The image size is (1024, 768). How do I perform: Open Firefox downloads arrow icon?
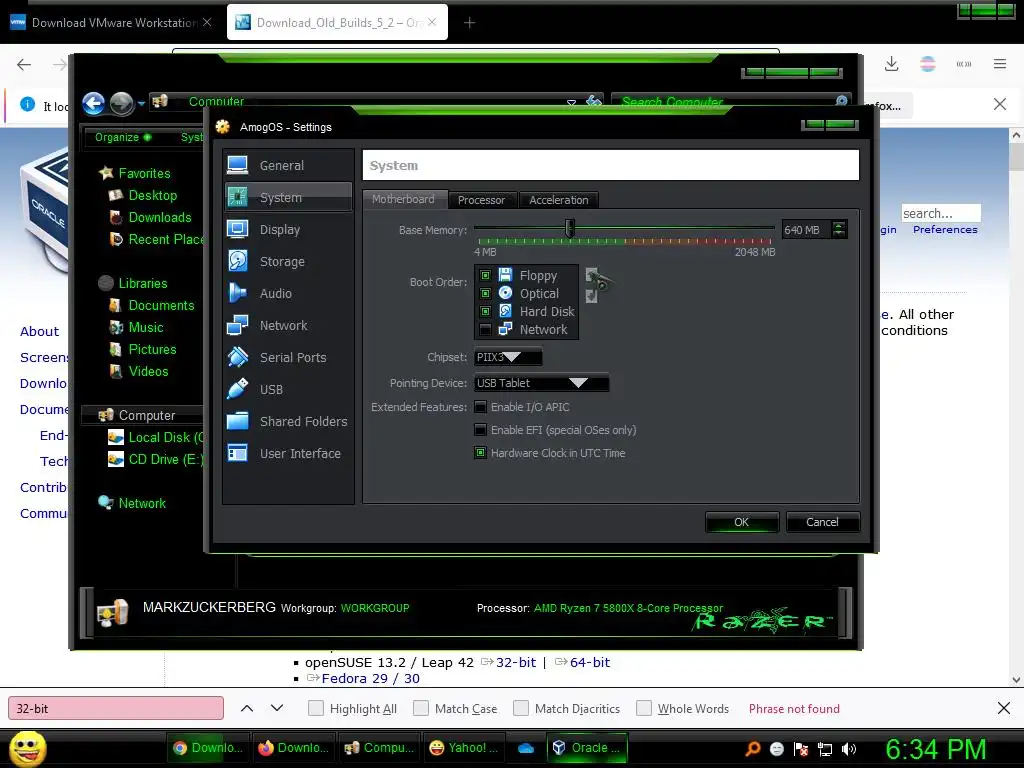[x=891, y=64]
